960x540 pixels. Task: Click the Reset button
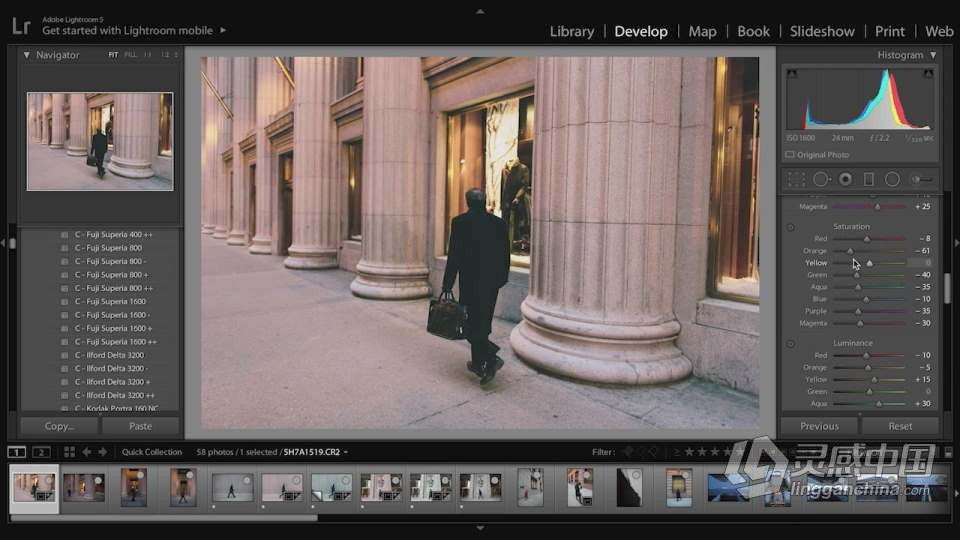900,426
